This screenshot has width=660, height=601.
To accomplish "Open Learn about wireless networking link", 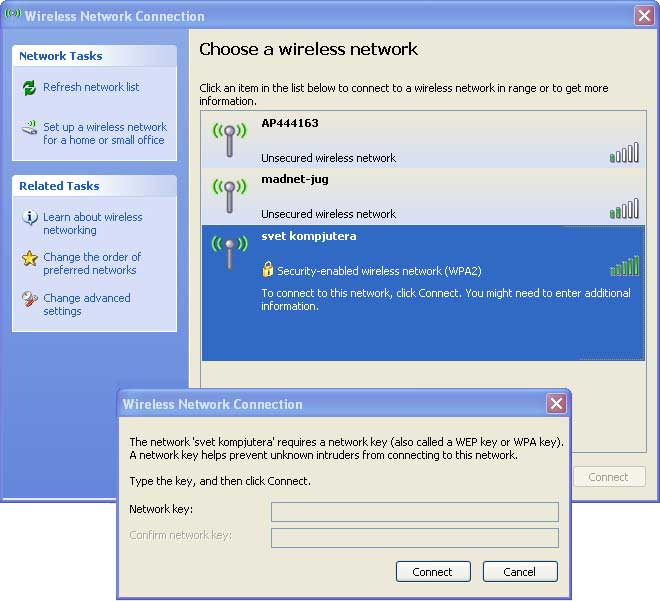I will (93, 223).
